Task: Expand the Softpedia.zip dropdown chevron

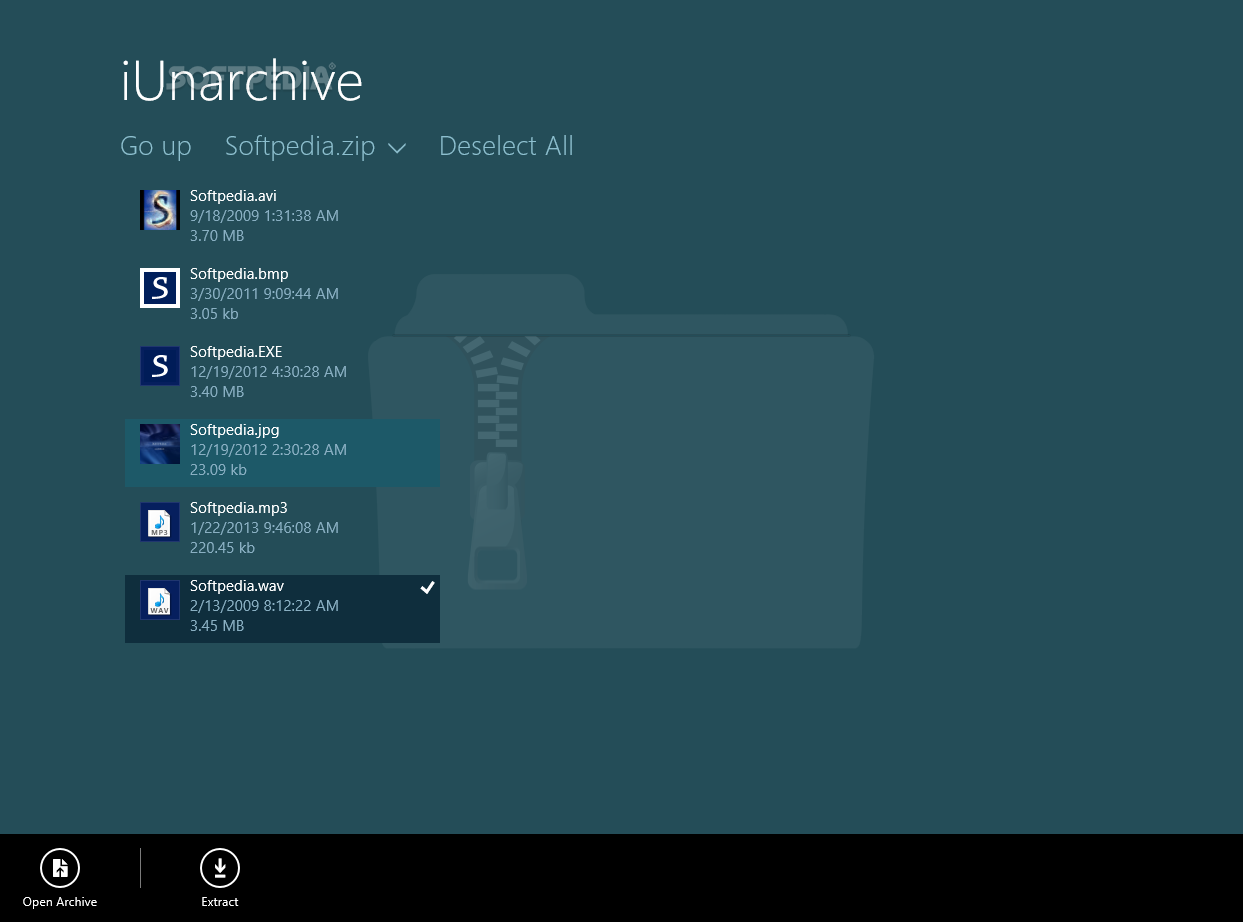Action: point(397,148)
